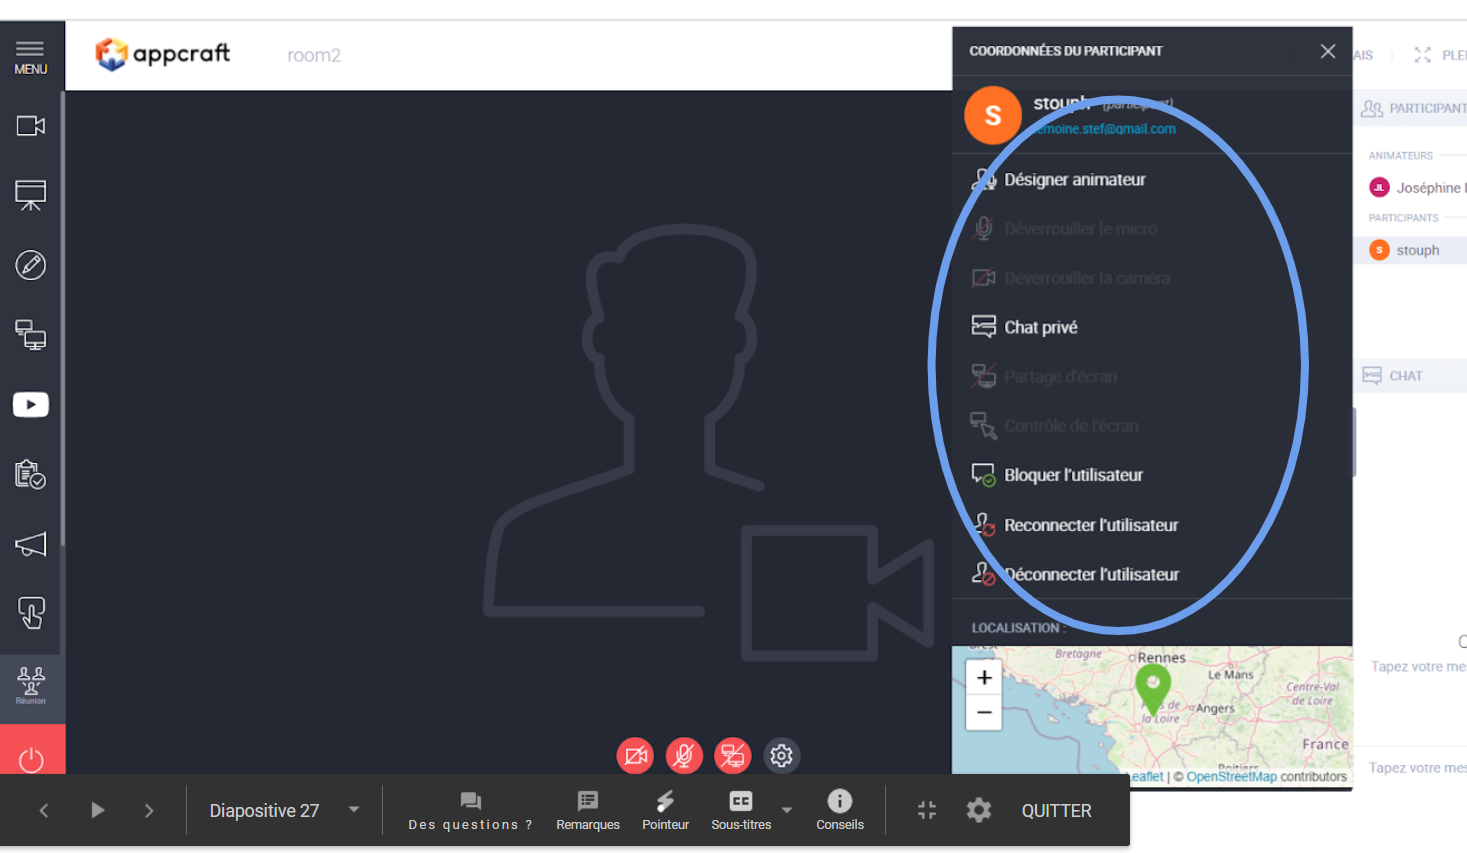This screenshot has height=853, width=1467.
Task: Click the YouTube video icon in sidebar
Action: point(31,405)
